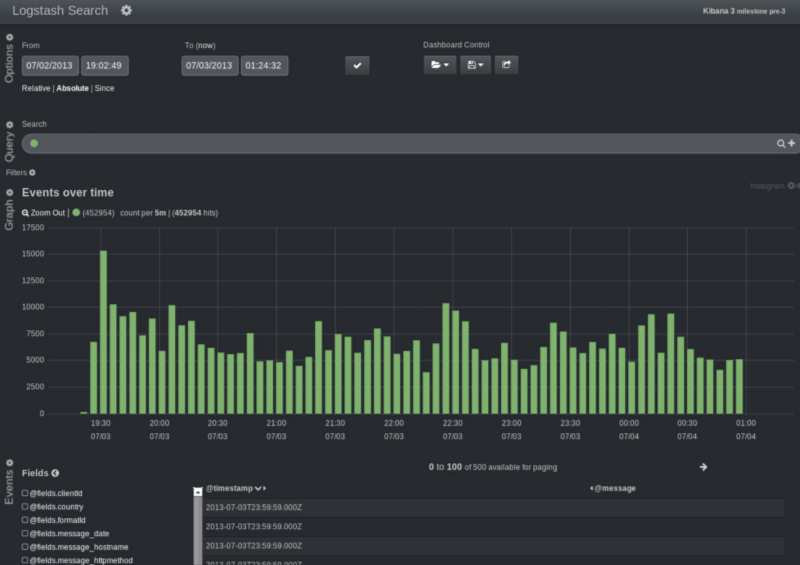This screenshot has width=800, height=565.
Task: Open dashboard settings gear beside Logstash Search
Action: click(126, 10)
